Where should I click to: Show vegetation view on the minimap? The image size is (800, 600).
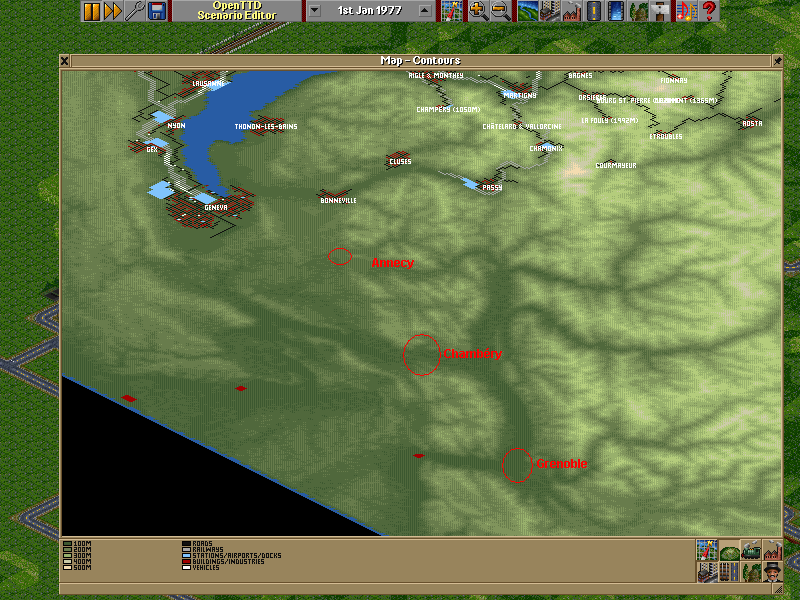(x=752, y=572)
